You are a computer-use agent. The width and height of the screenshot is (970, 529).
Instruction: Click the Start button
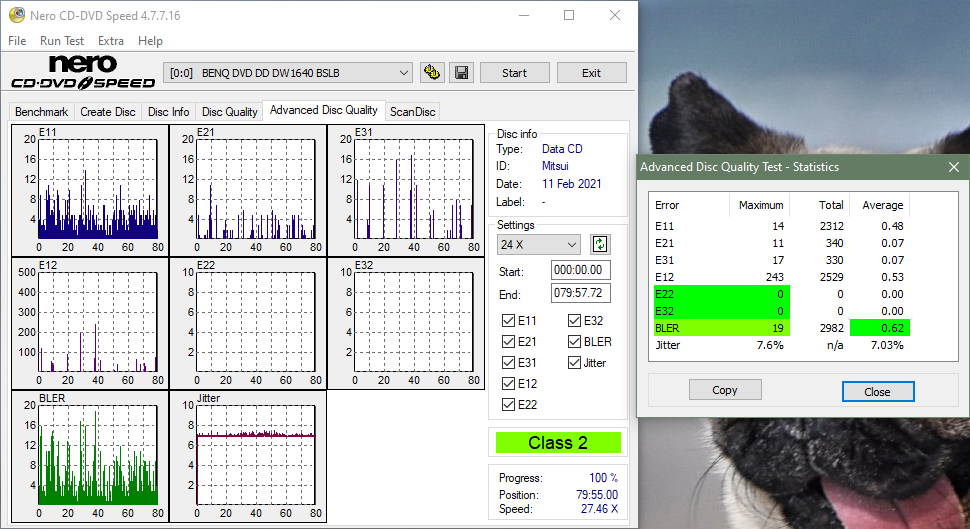[x=515, y=73]
